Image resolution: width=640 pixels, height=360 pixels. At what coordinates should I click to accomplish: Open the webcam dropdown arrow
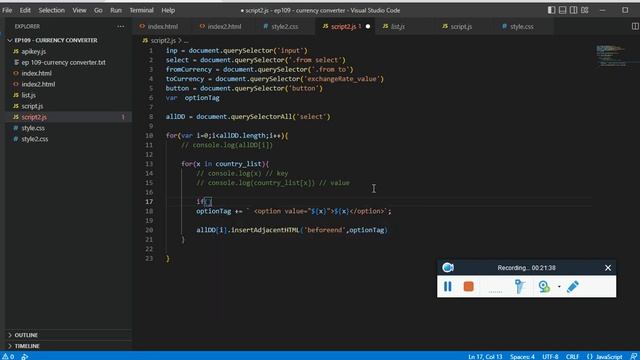559,287
